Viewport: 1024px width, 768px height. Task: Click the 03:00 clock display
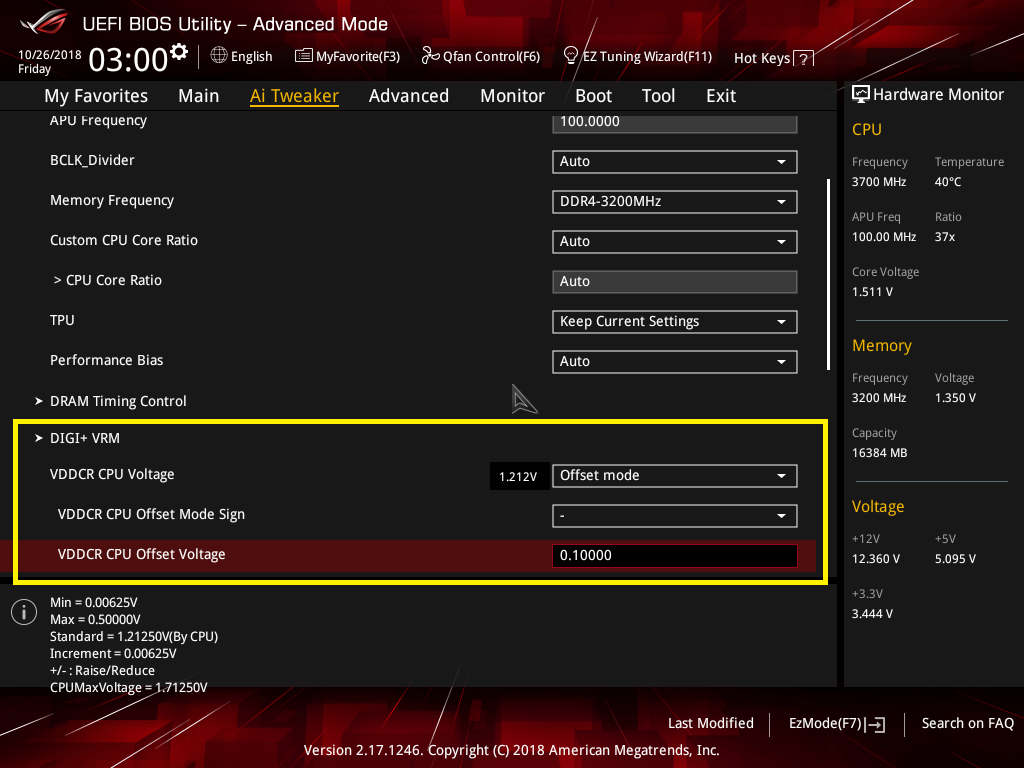click(x=128, y=60)
